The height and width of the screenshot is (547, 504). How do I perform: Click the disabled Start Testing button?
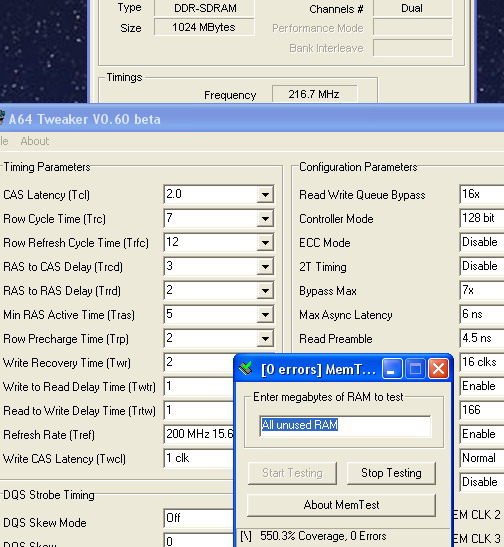pos(292,473)
